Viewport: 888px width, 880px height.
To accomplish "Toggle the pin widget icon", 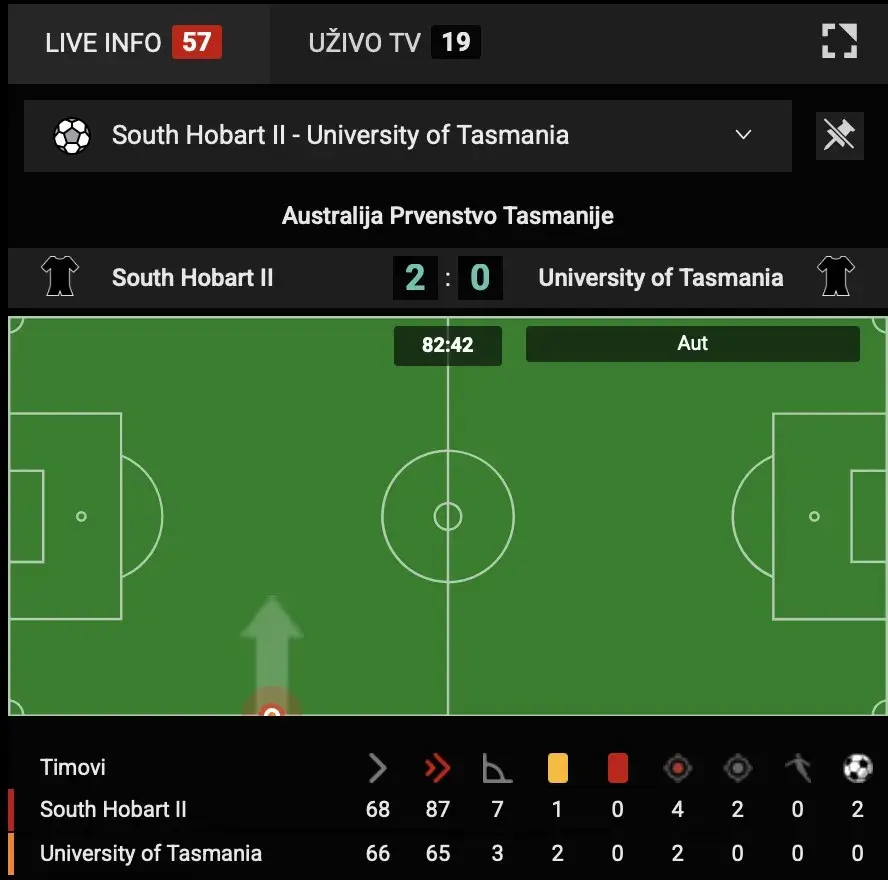I will pos(839,135).
